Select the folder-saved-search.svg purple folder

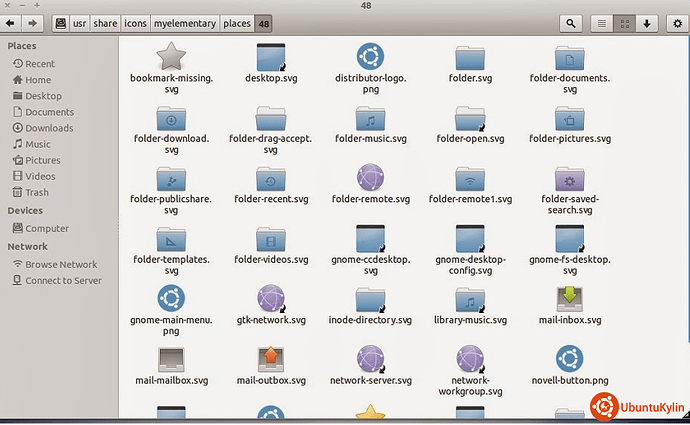tap(569, 178)
